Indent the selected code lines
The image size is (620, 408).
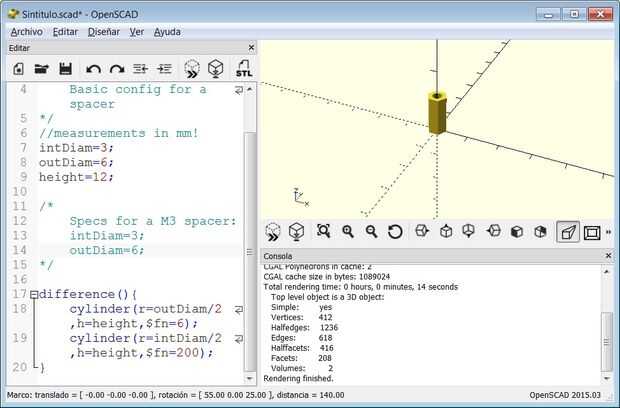[164, 69]
